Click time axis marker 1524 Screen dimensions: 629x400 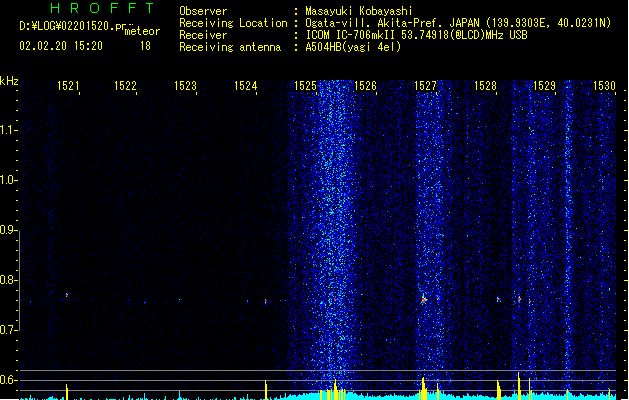(x=246, y=86)
